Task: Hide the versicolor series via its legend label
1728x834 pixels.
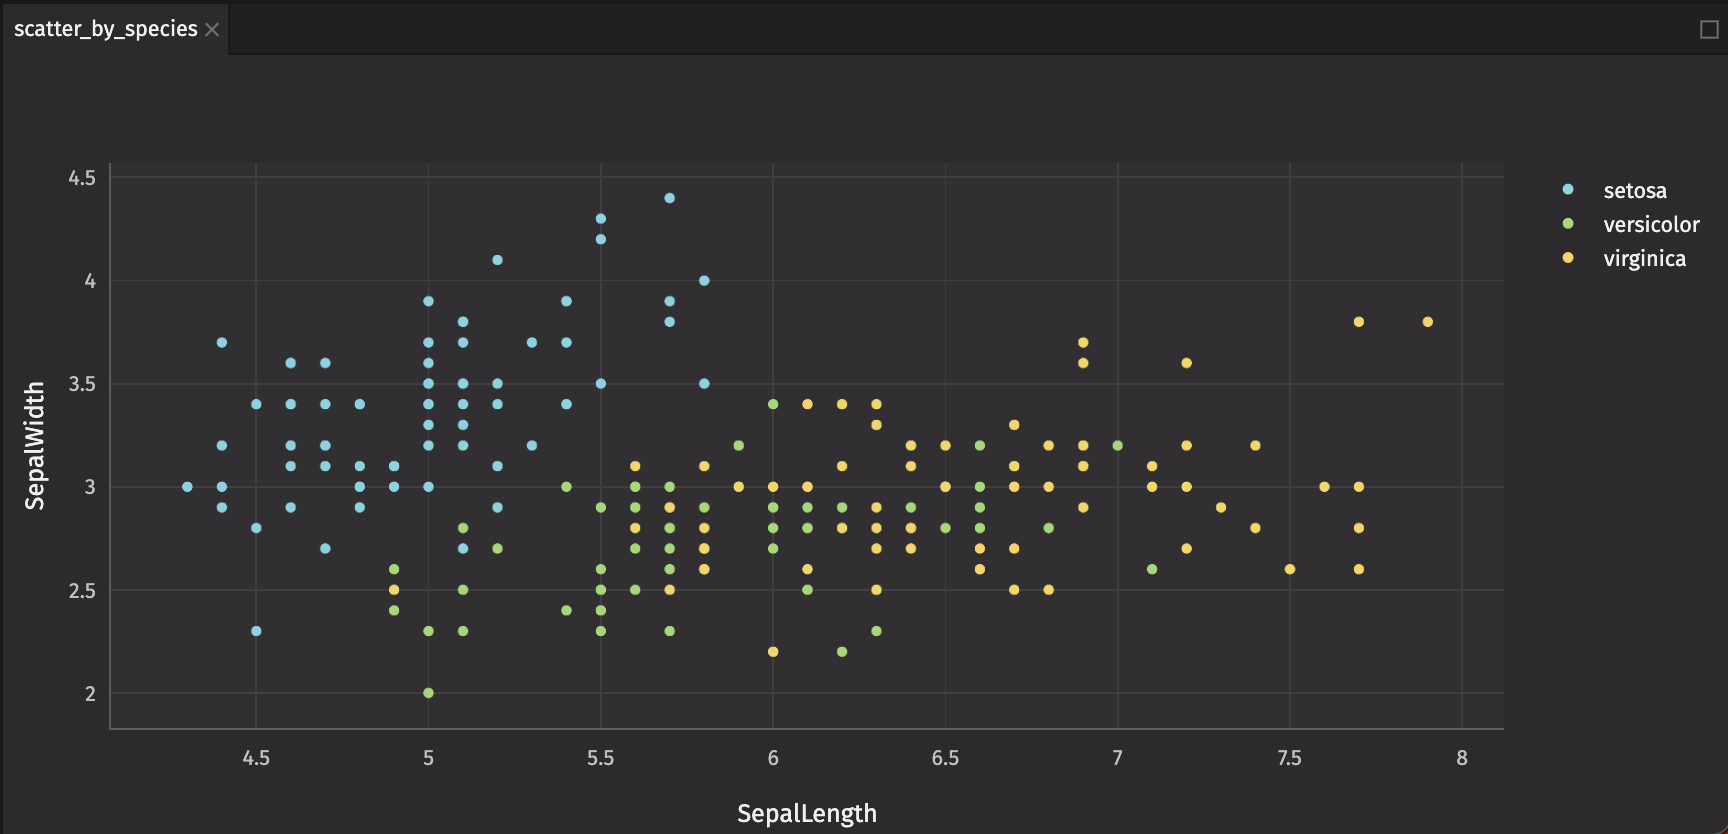Action: pyautogui.click(x=1650, y=224)
